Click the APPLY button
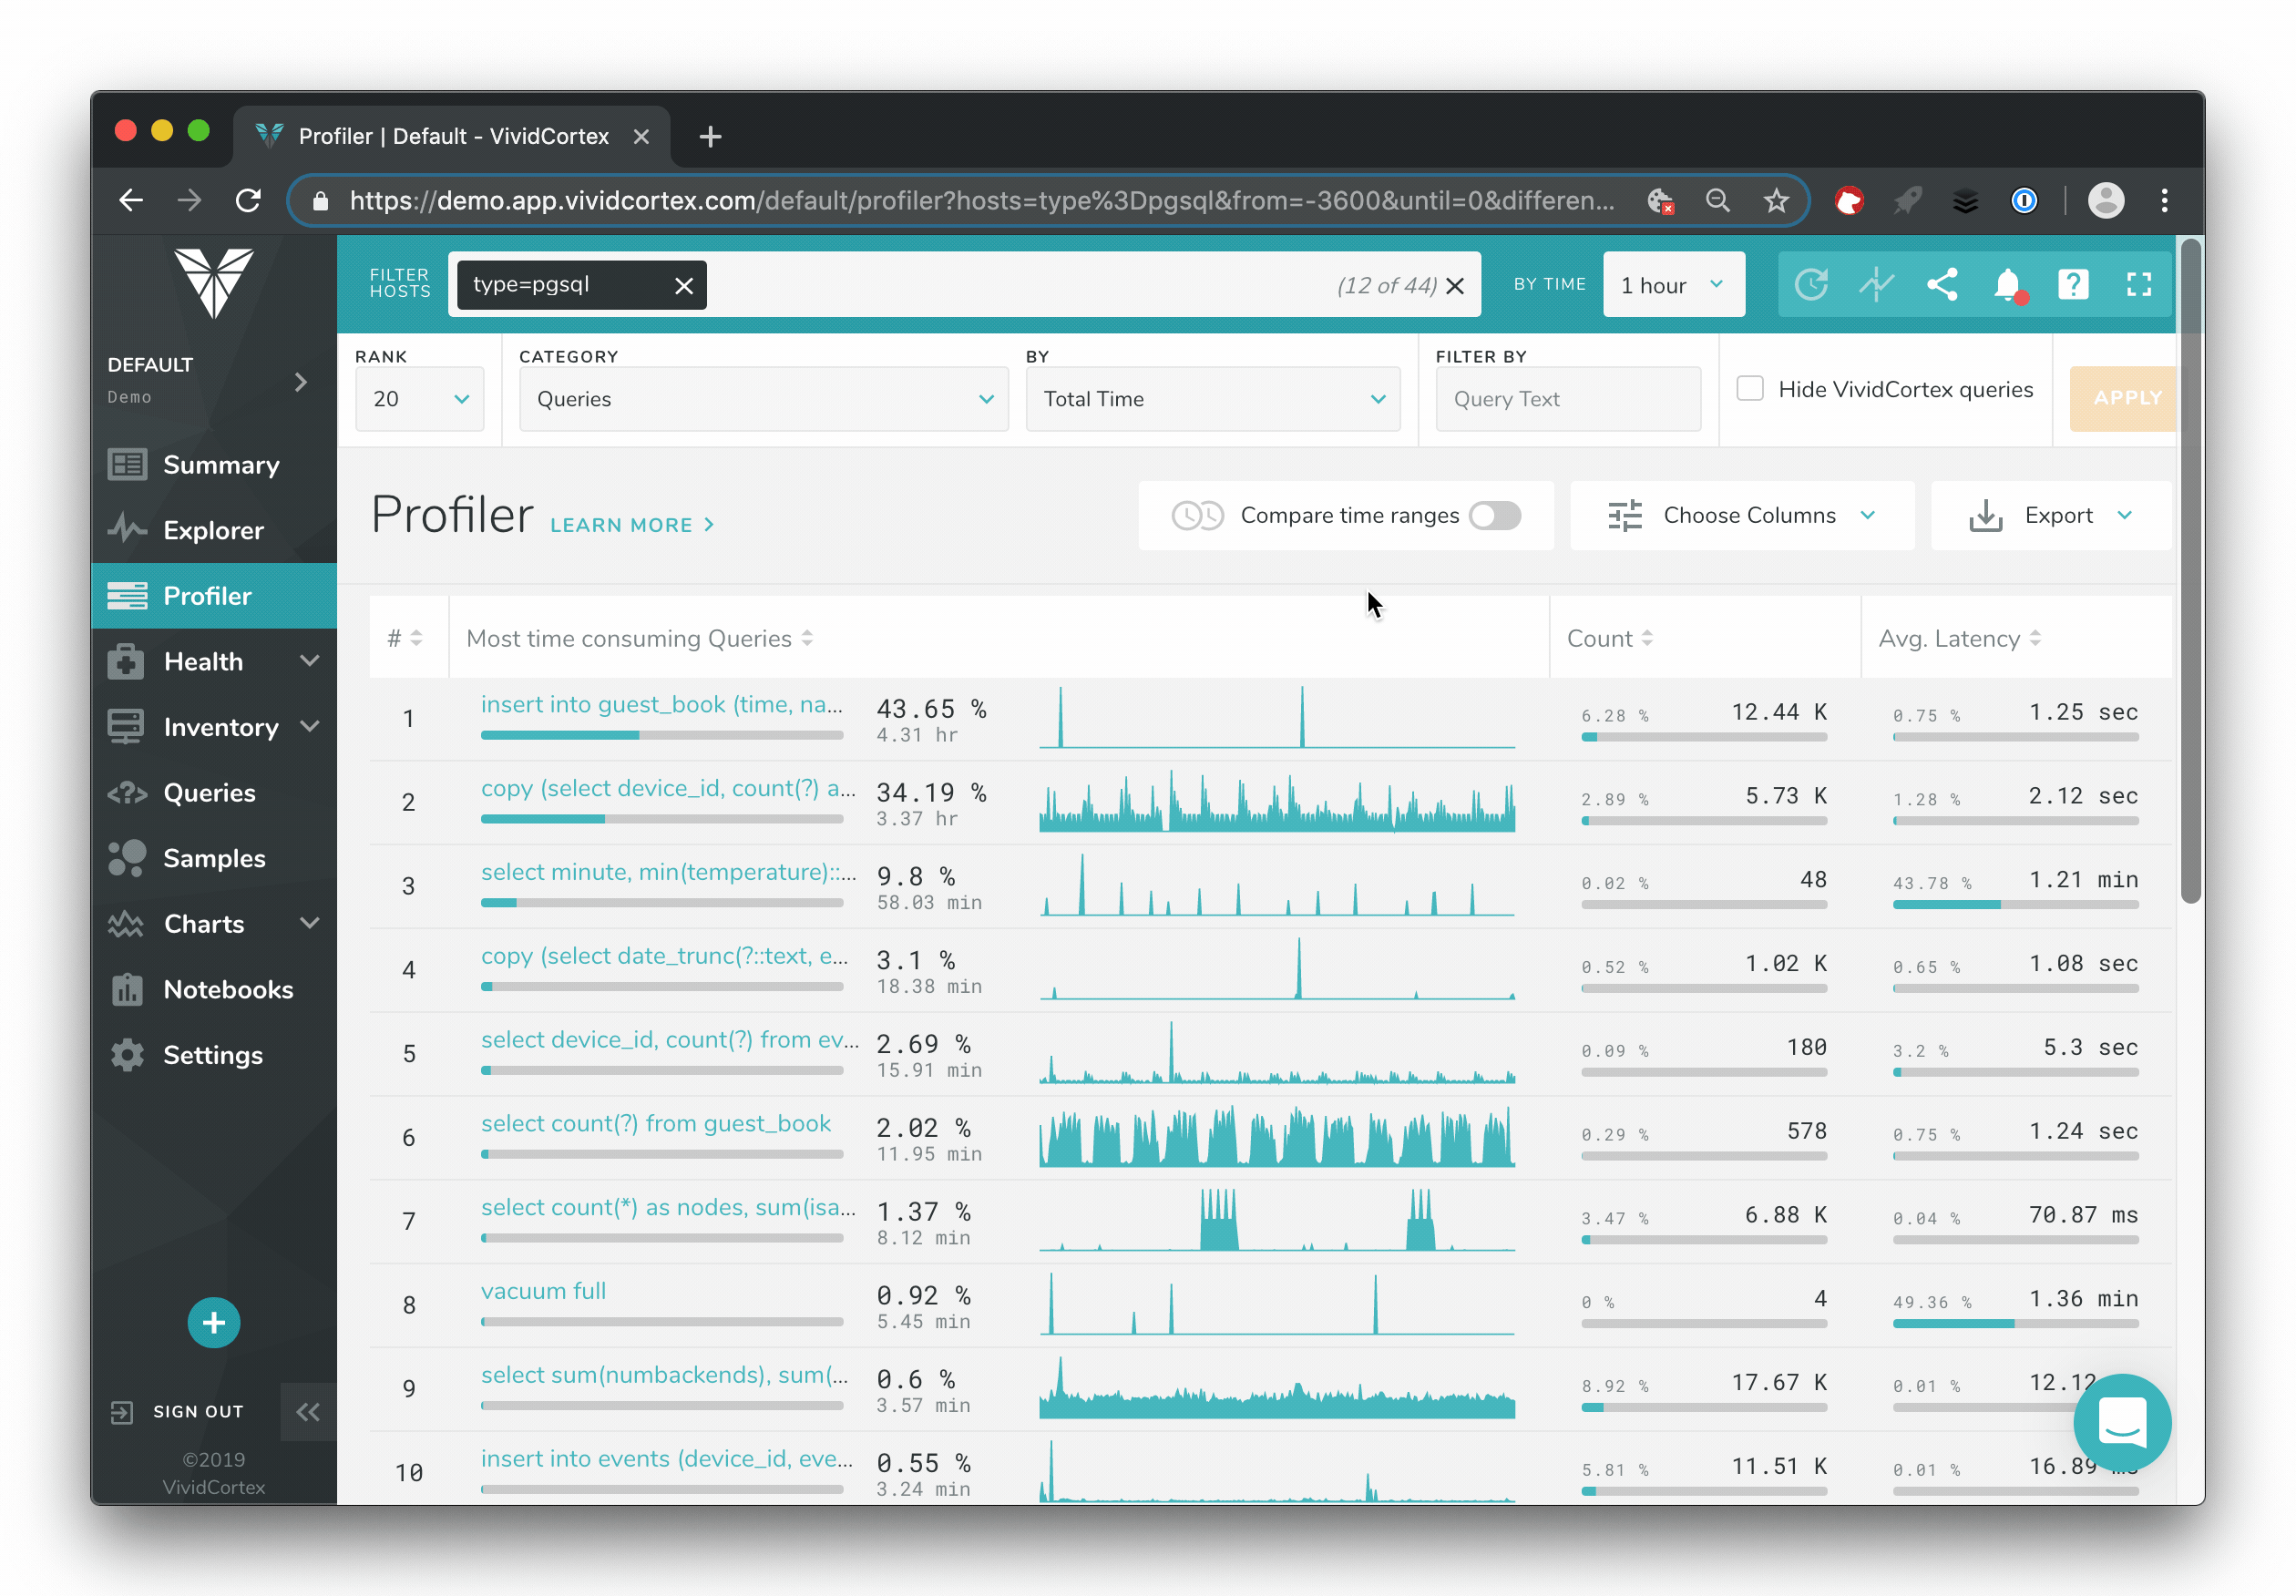 tap(2122, 399)
